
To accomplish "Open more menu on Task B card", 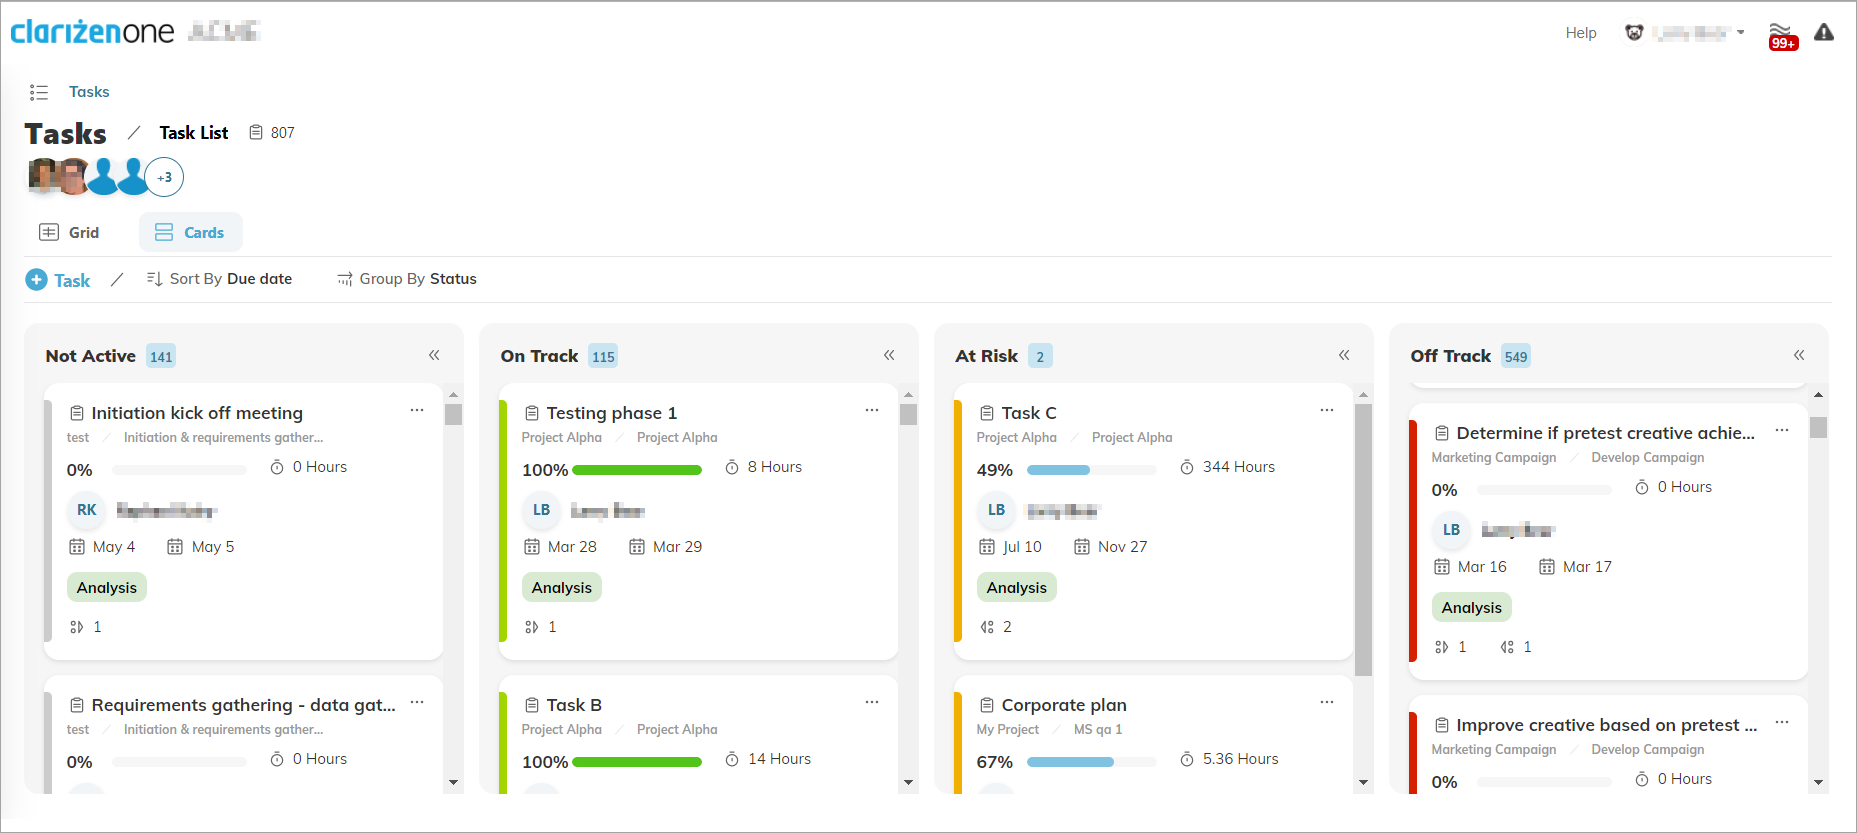I will tap(872, 702).
